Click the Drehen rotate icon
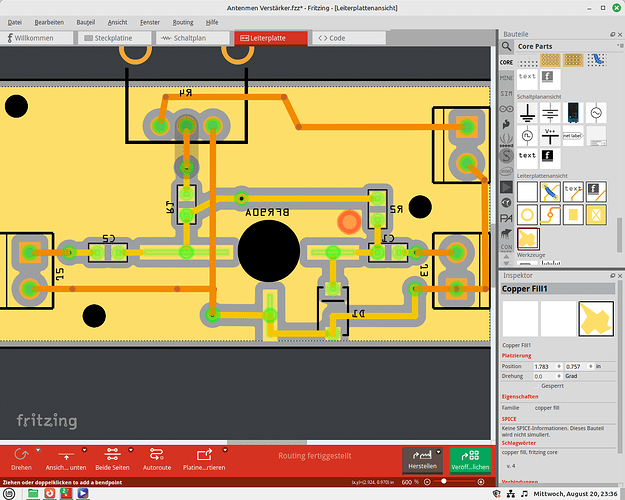The width and height of the screenshot is (625, 500). tap(20, 453)
